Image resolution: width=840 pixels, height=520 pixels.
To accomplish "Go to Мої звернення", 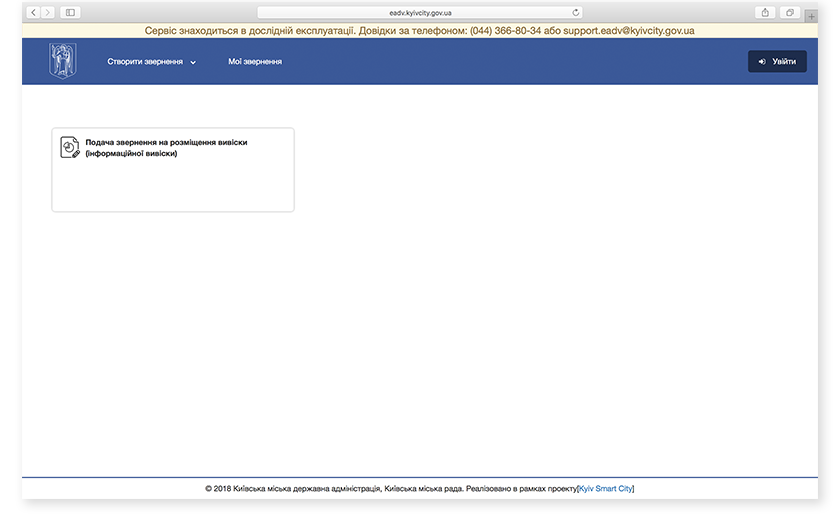I will 254,62.
